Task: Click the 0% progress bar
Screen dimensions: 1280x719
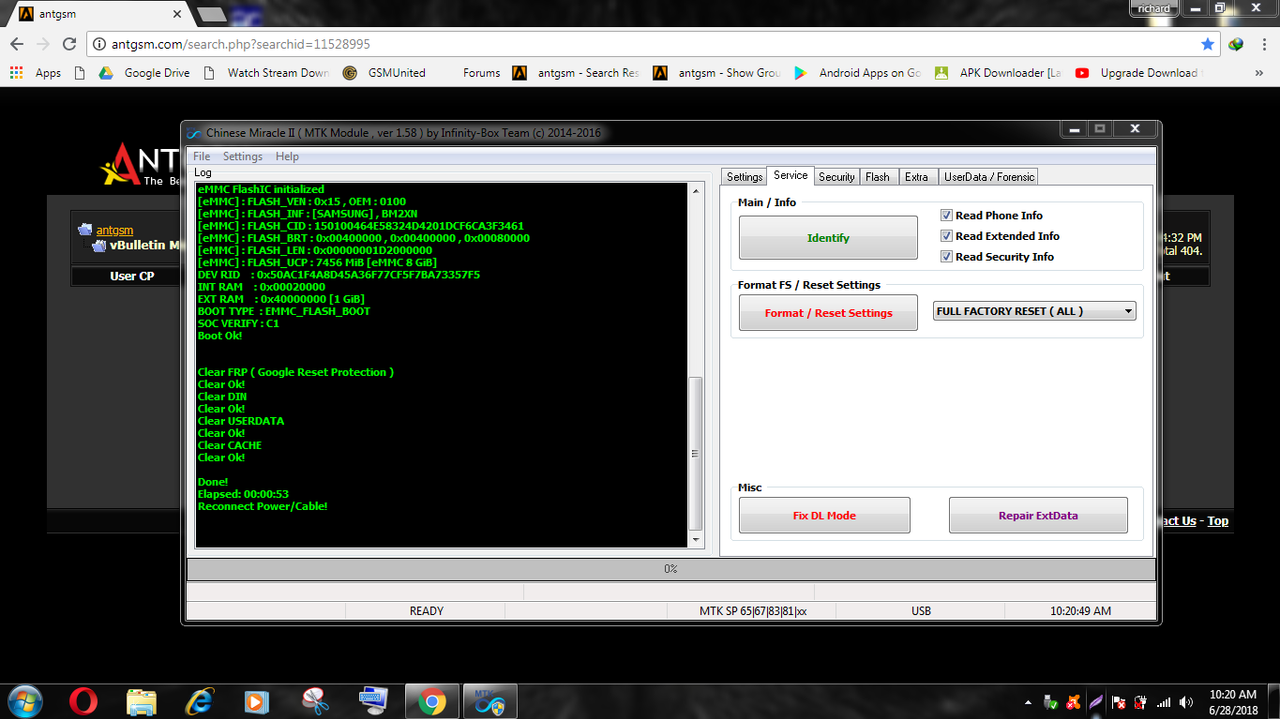Action: click(671, 569)
